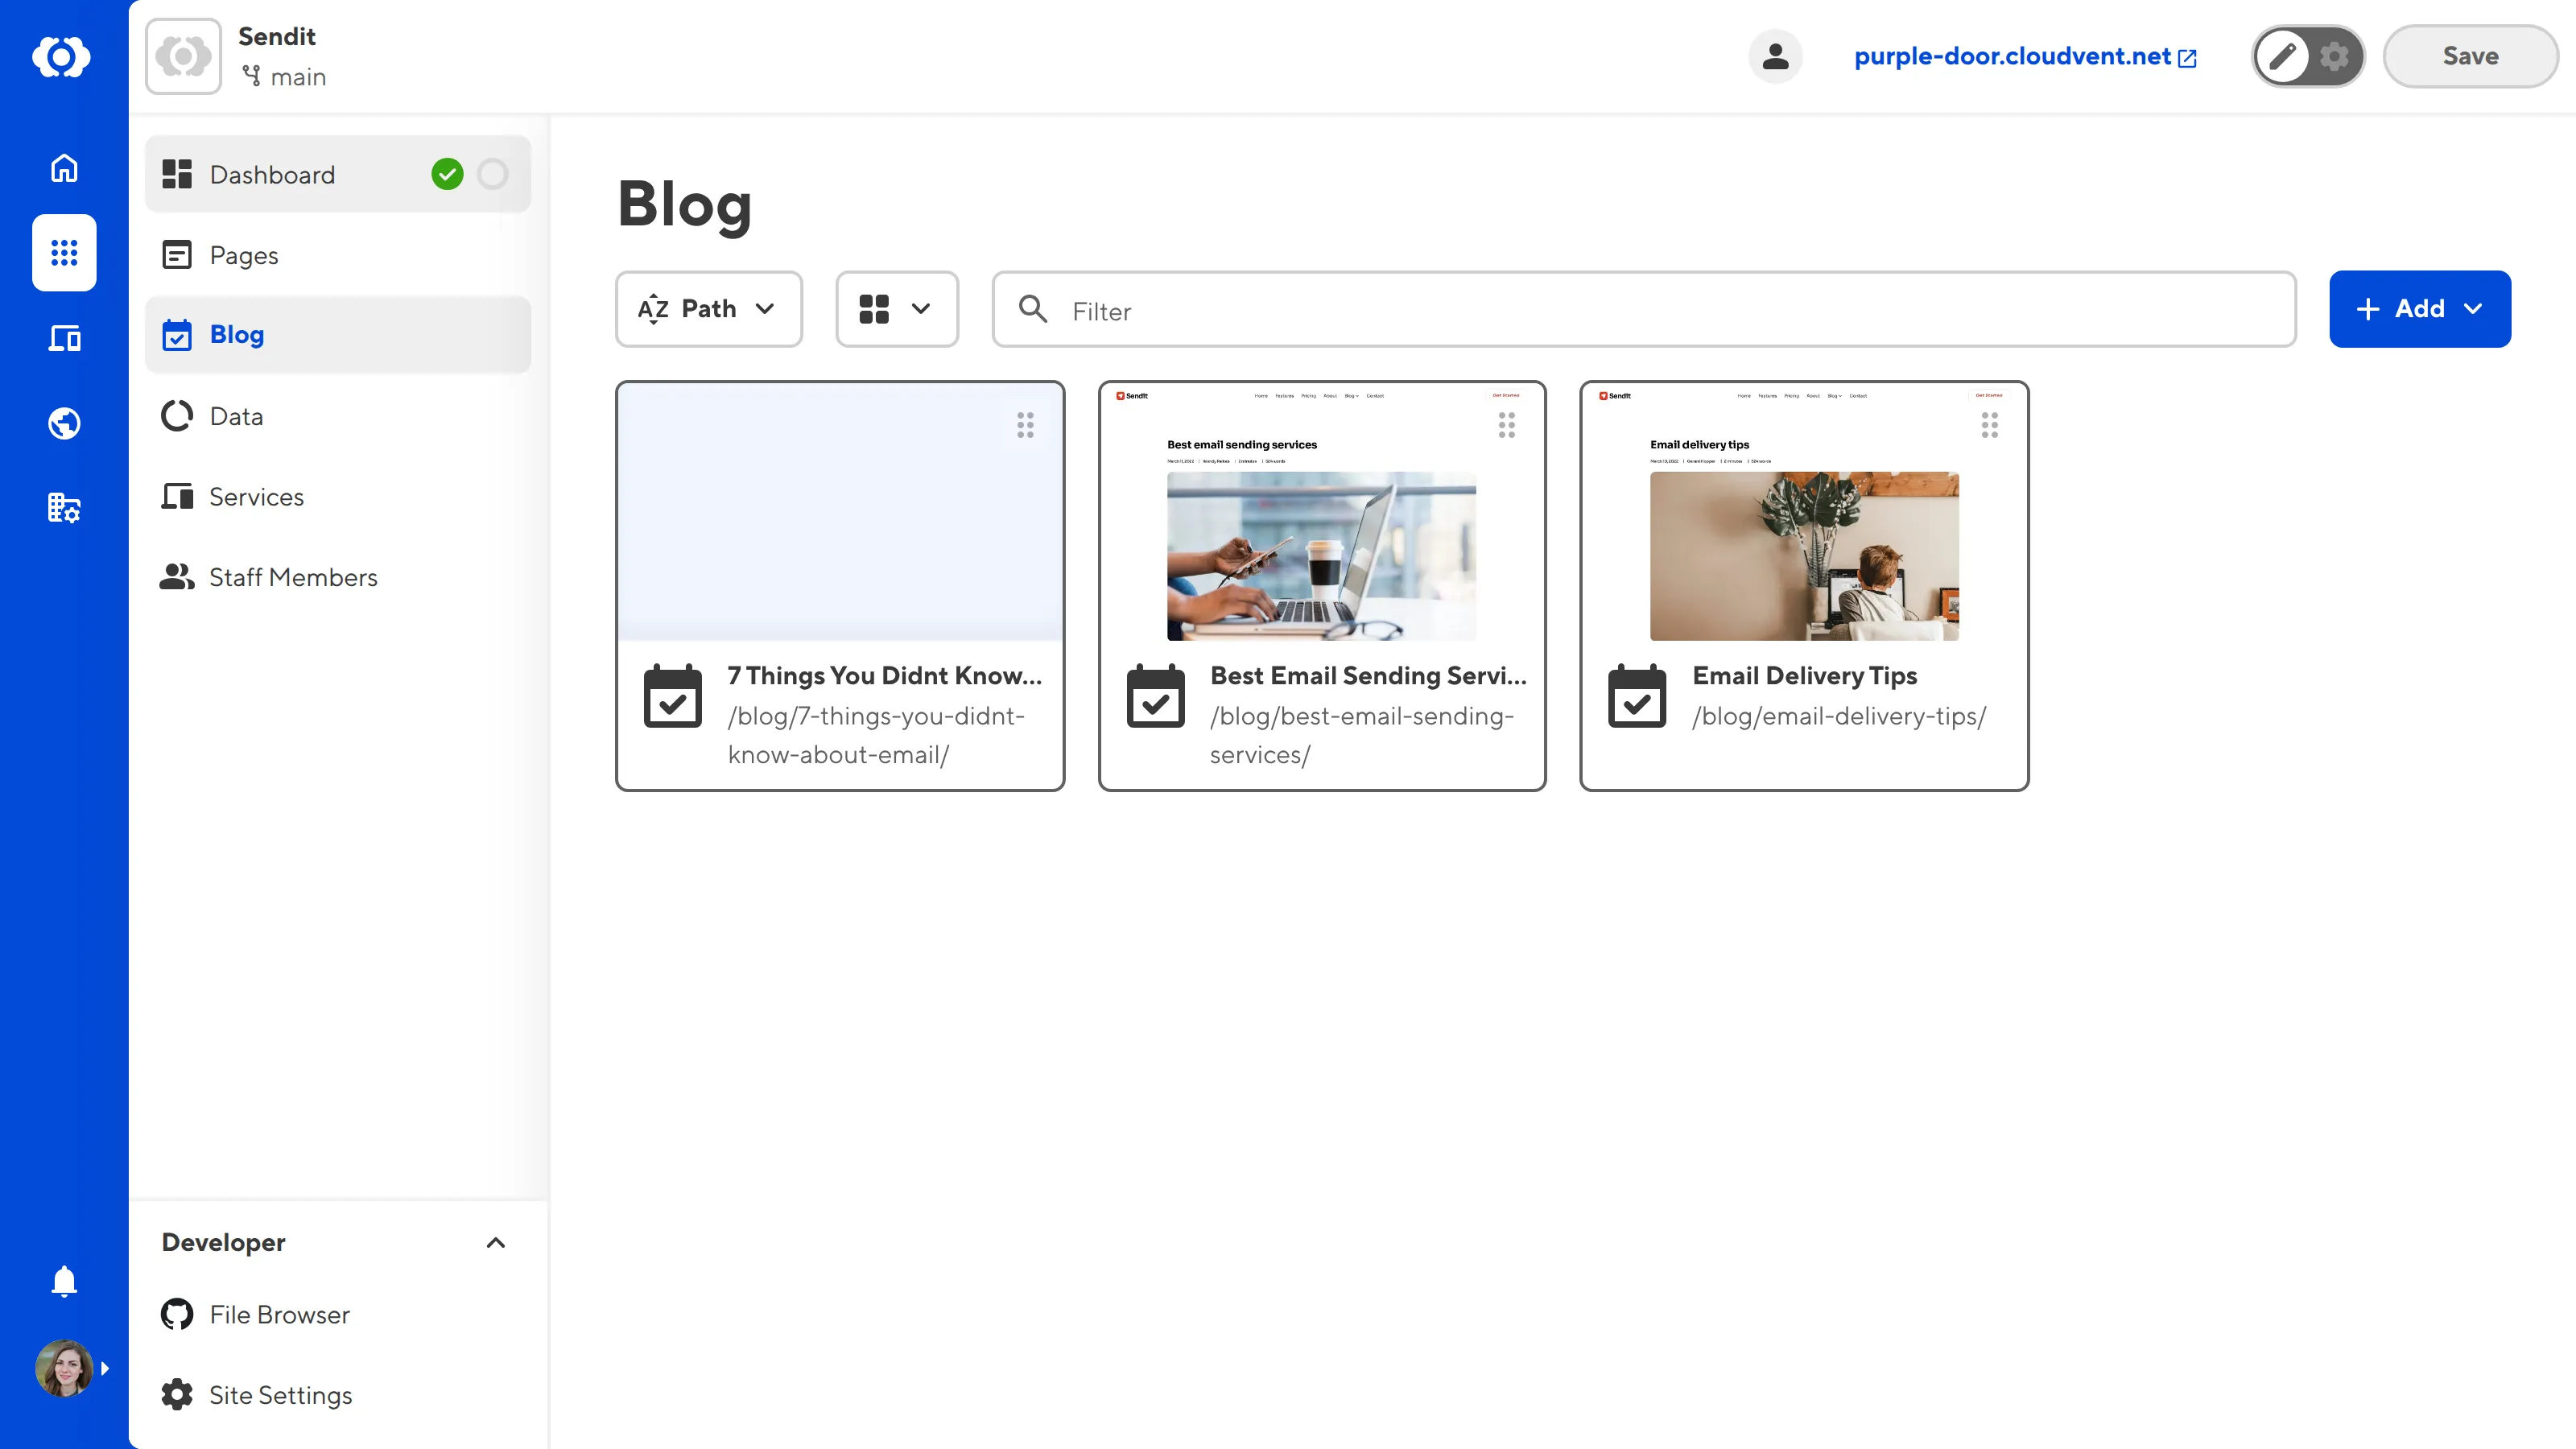Open notifications via the bell icon
The width and height of the screenshot is (2576, 1449).
[x=63, y=1281]
